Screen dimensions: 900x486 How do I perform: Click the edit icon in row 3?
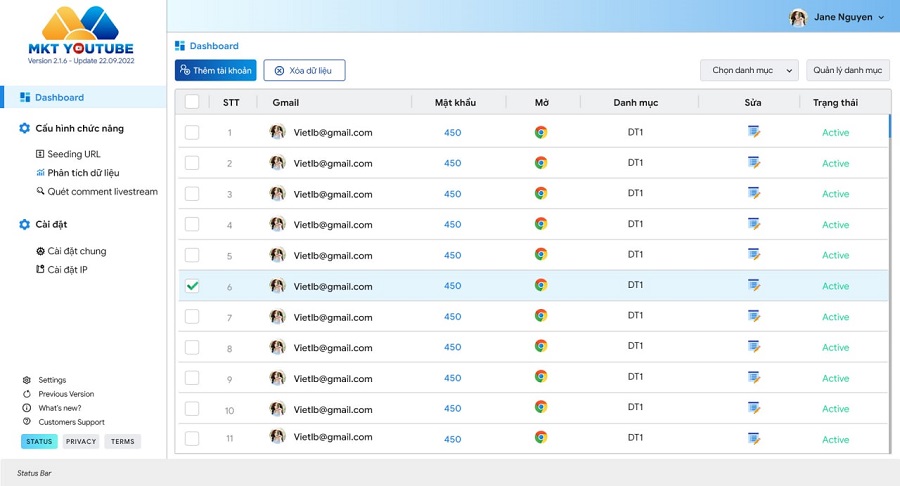tap(754, 193)
